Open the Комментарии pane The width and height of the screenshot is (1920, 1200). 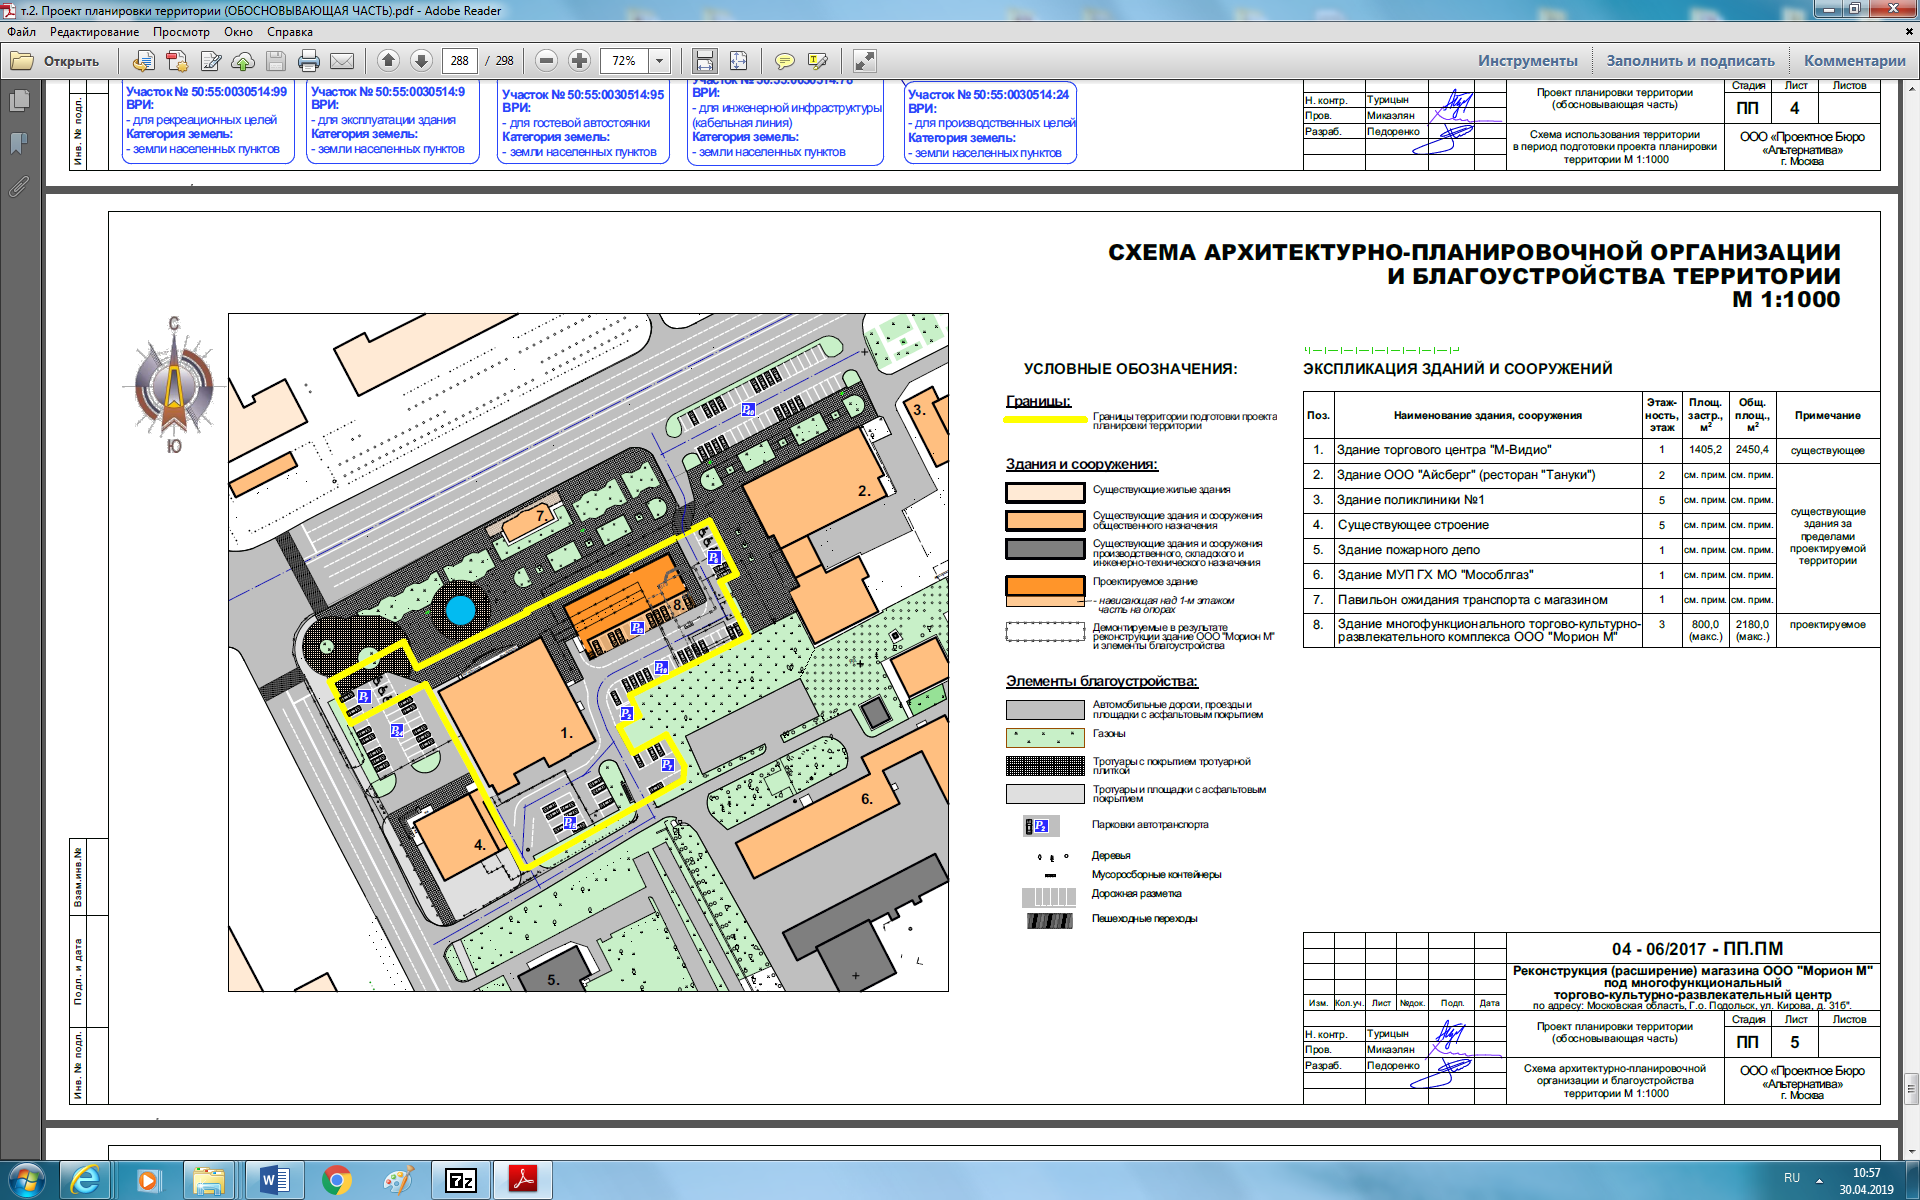1854,61
